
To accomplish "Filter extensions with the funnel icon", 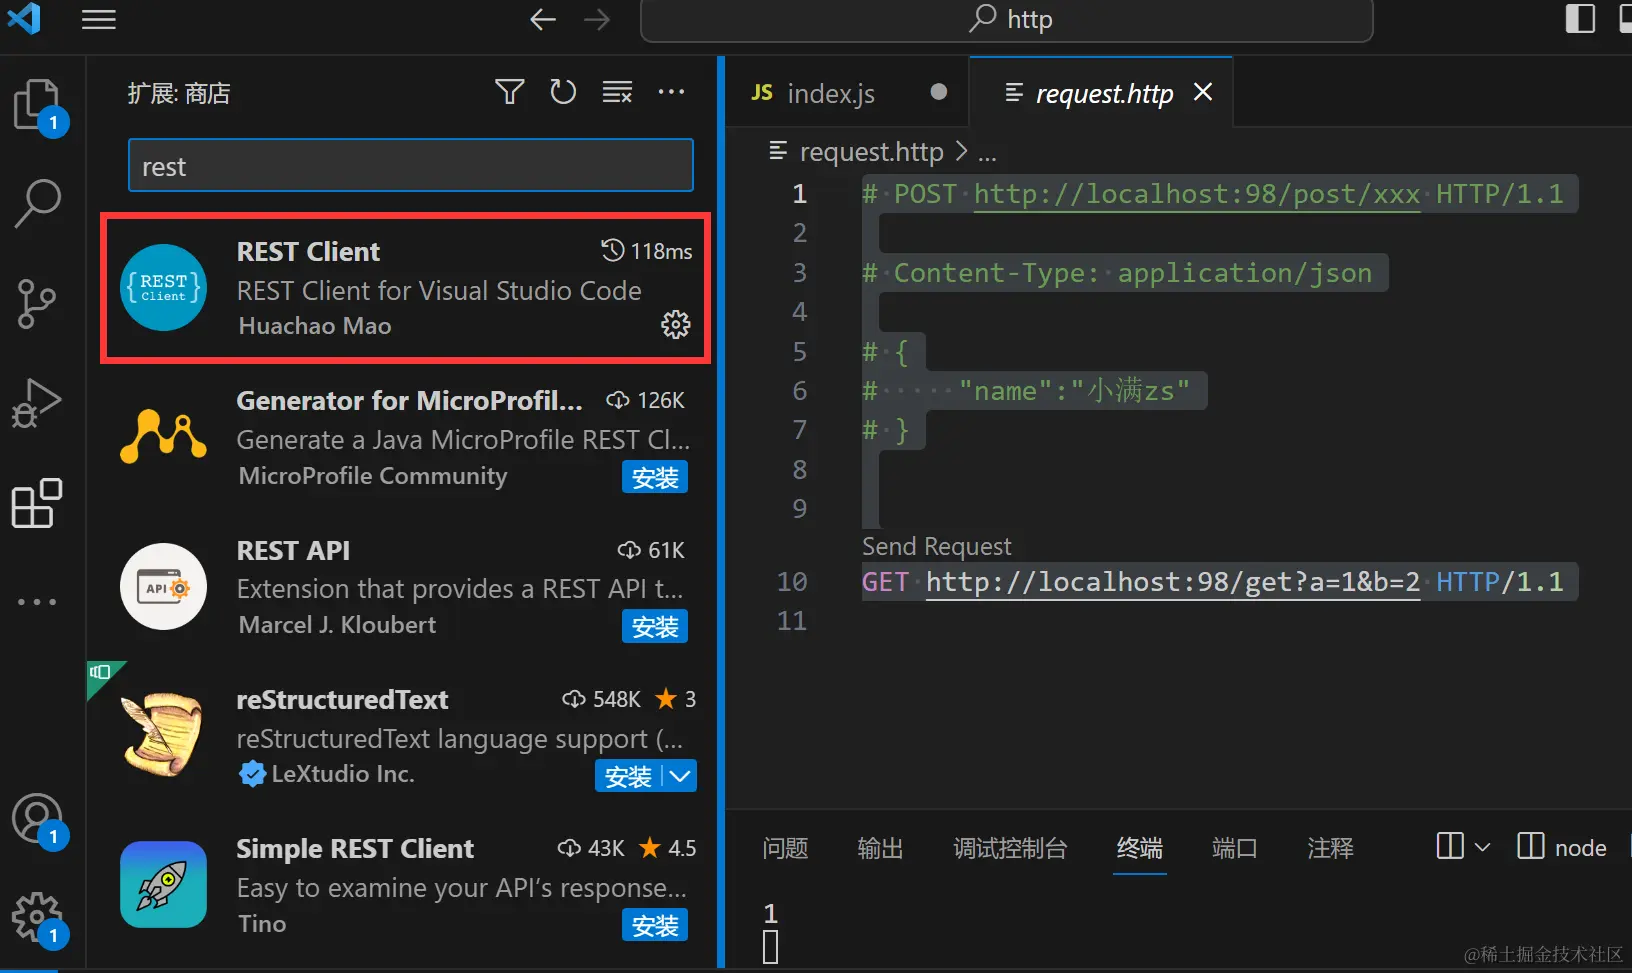I will (510, 92).
